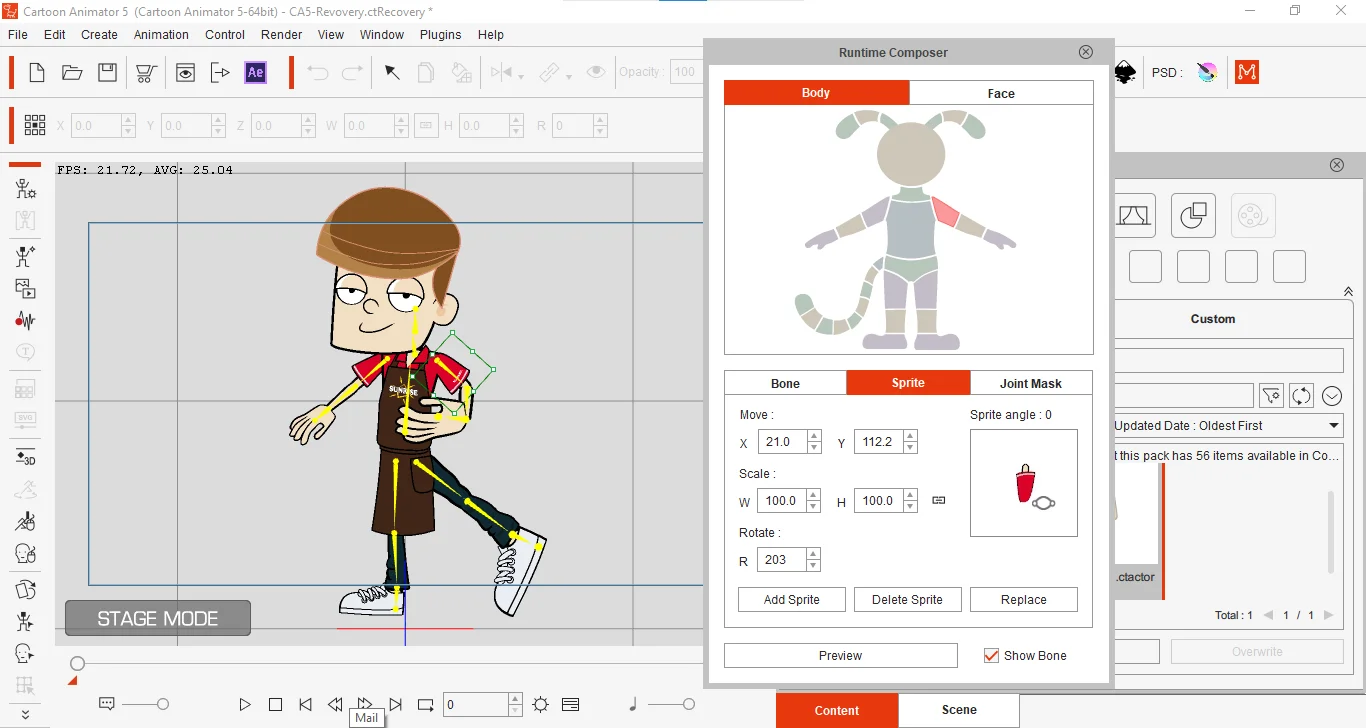Image resolution: width=1366 pixels, height=728 pixels.
Task: Click the Delete Sprite button
Action: (x=907, y=599)
